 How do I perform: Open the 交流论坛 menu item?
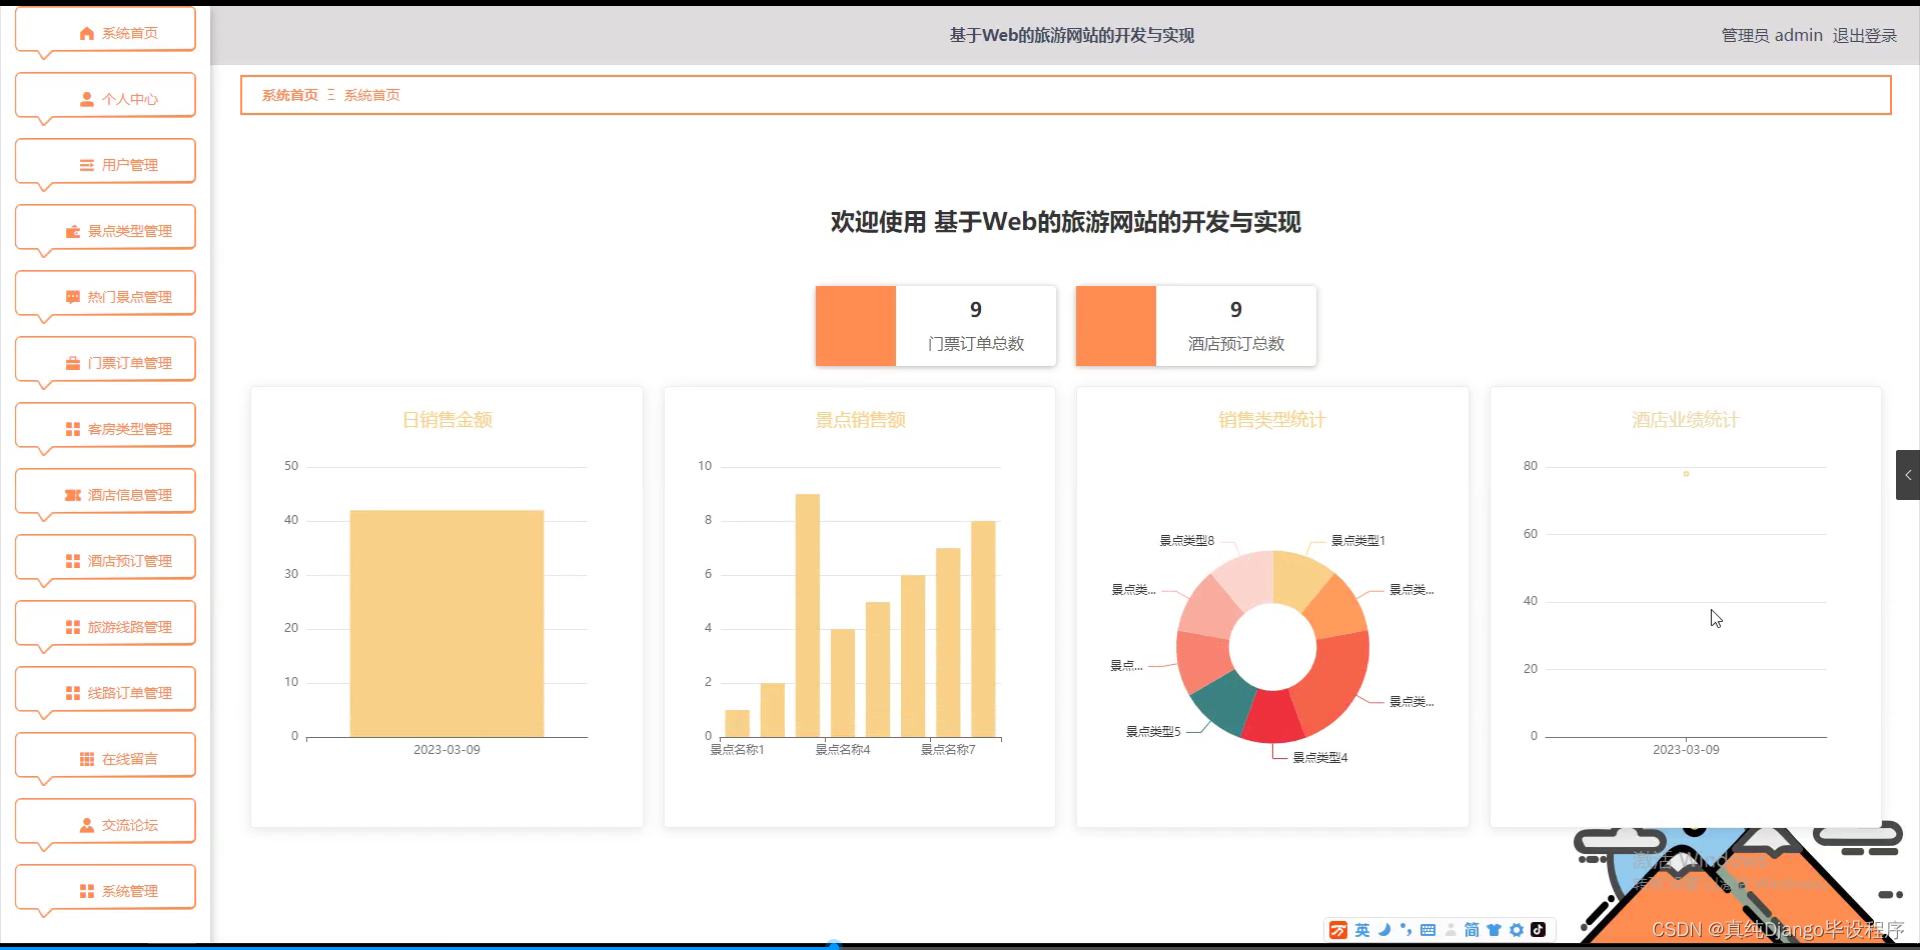point(105,823)
